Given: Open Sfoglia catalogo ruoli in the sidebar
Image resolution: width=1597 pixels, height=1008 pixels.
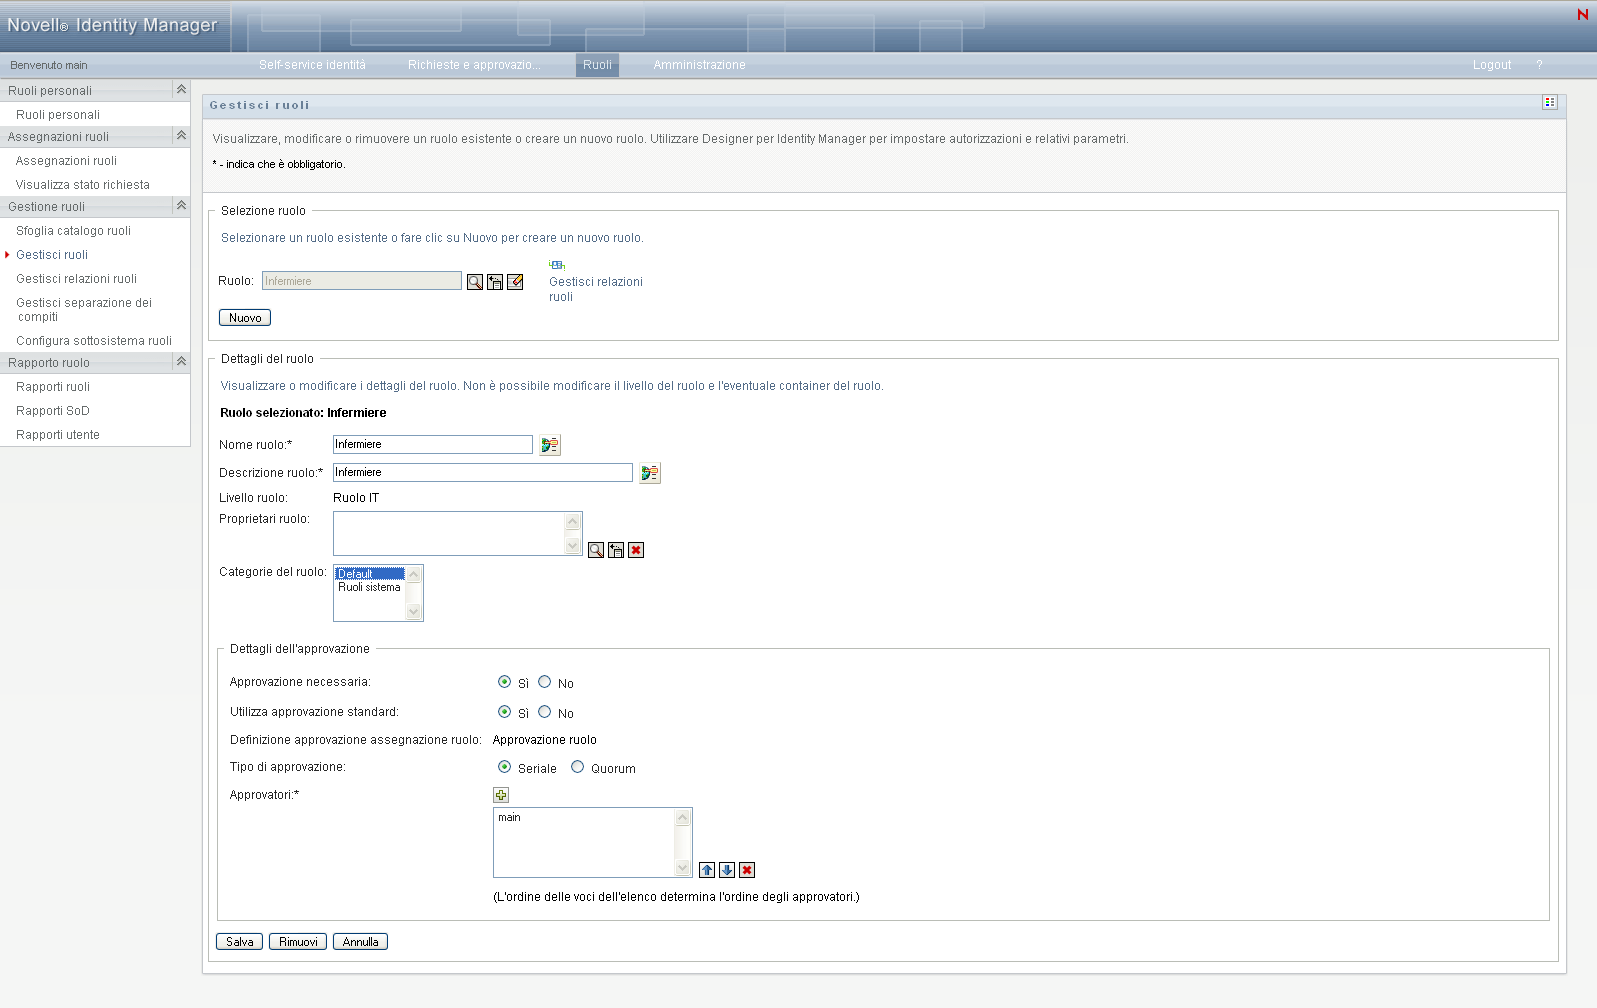Looking at the screenshot, I should [x=73, y=231].
